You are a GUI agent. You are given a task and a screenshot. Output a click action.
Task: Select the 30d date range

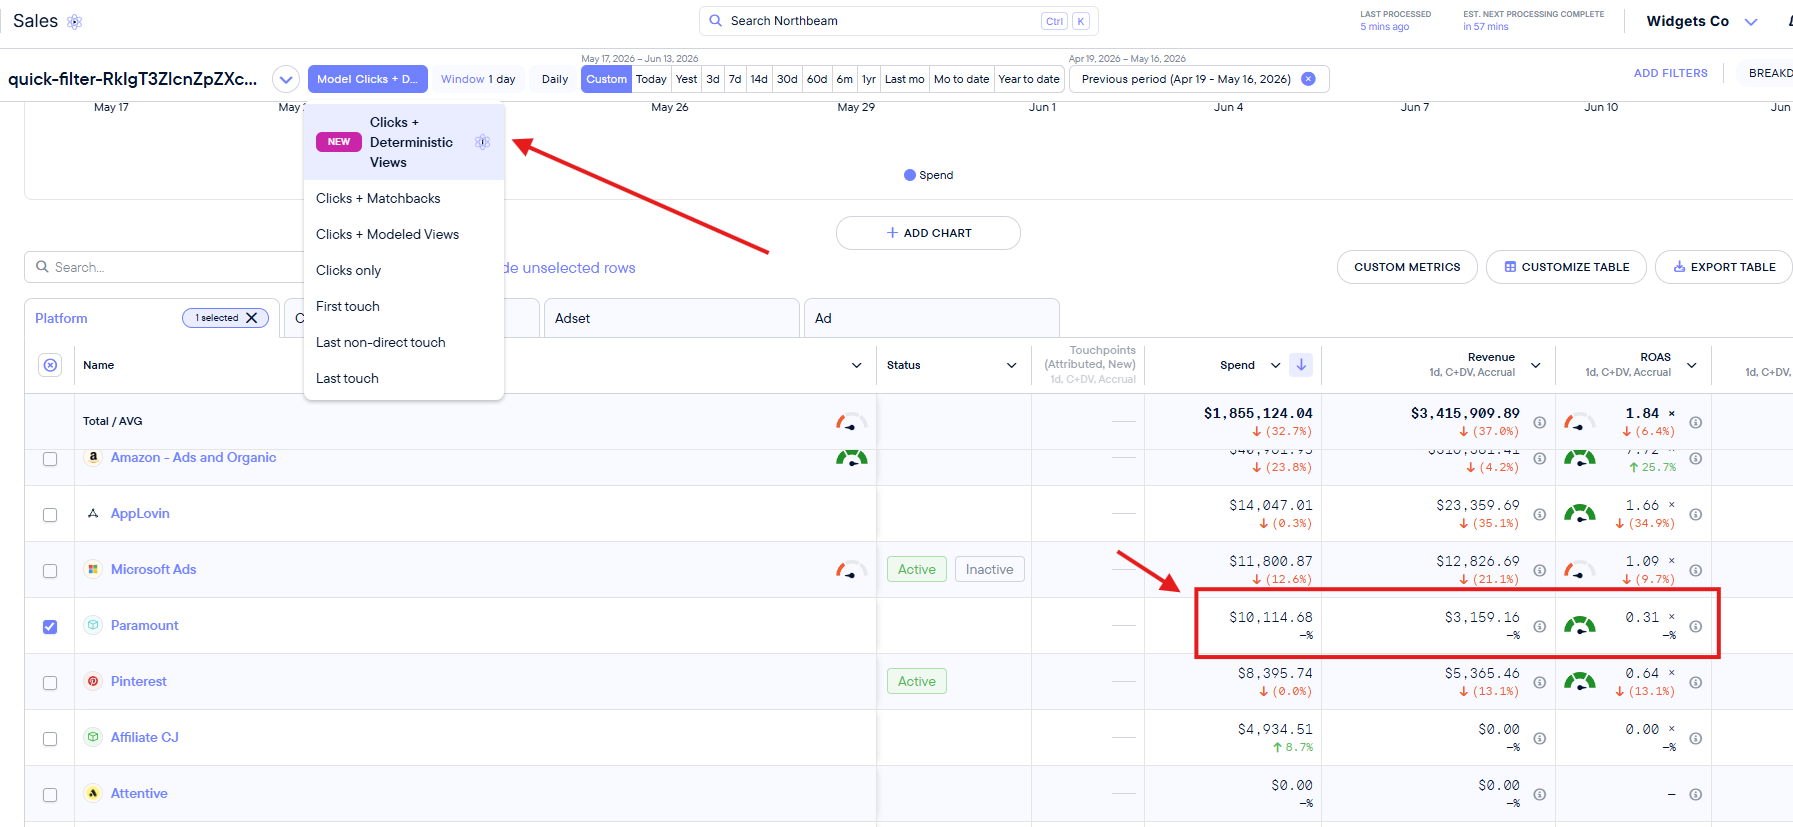point(787,79)
